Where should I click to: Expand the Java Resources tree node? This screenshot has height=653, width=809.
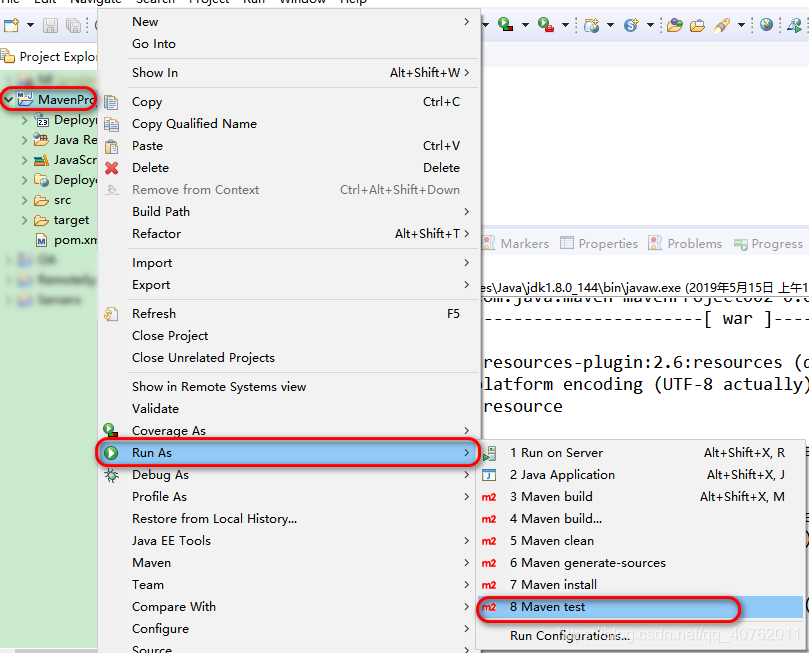[x=24, y=140]
